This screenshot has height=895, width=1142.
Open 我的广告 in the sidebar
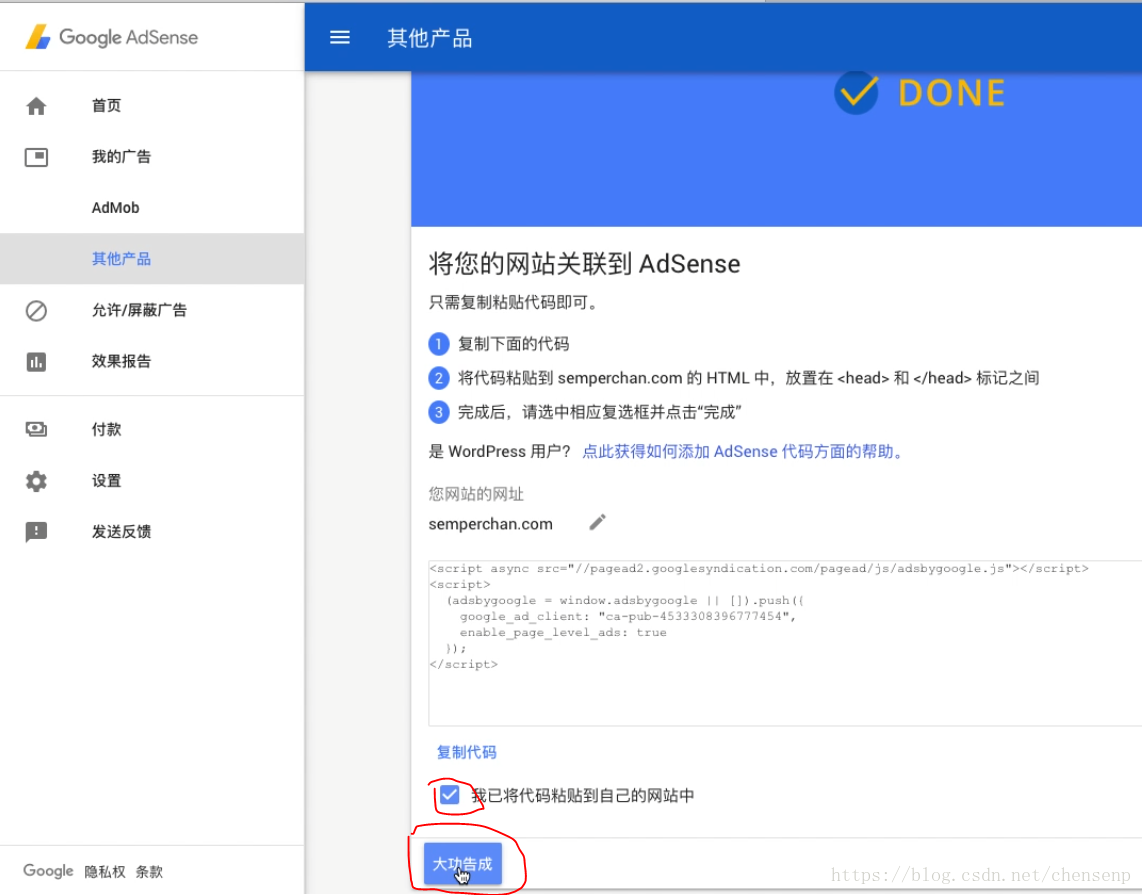click(152, 157)
